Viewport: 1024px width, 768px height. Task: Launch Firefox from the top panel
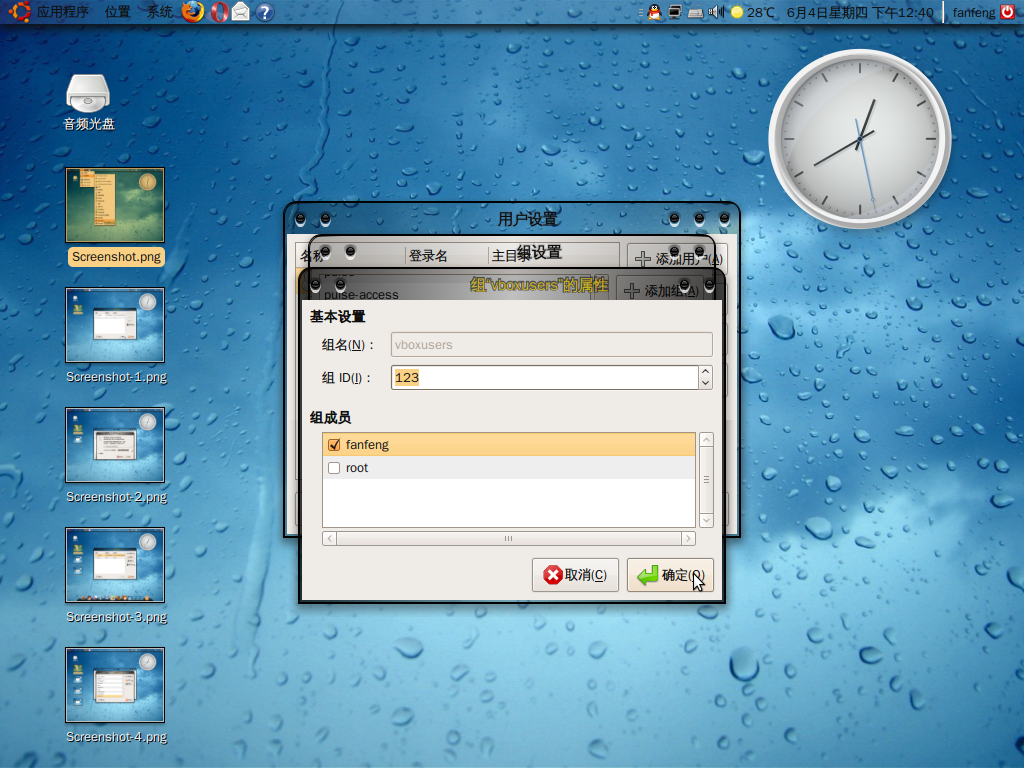[193, 12]
